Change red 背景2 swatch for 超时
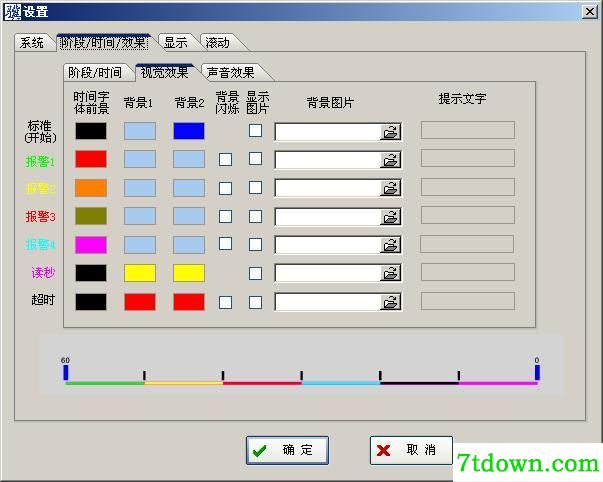Viewport: 603px width, 482px height. point(189,302)
